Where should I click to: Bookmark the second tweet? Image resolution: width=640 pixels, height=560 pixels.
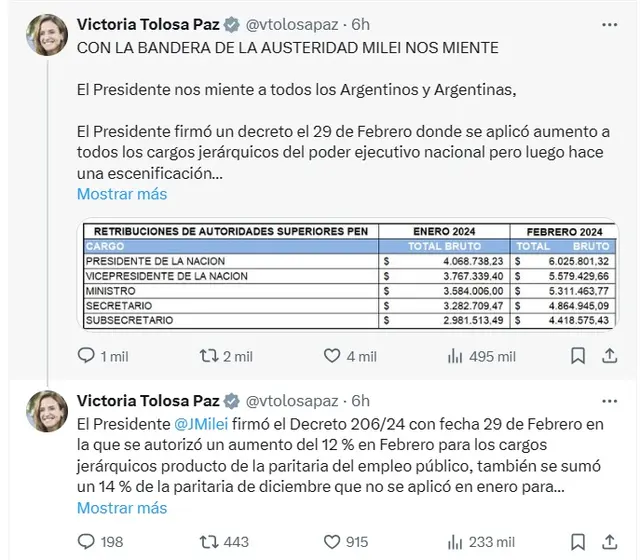tap(578, 542)
